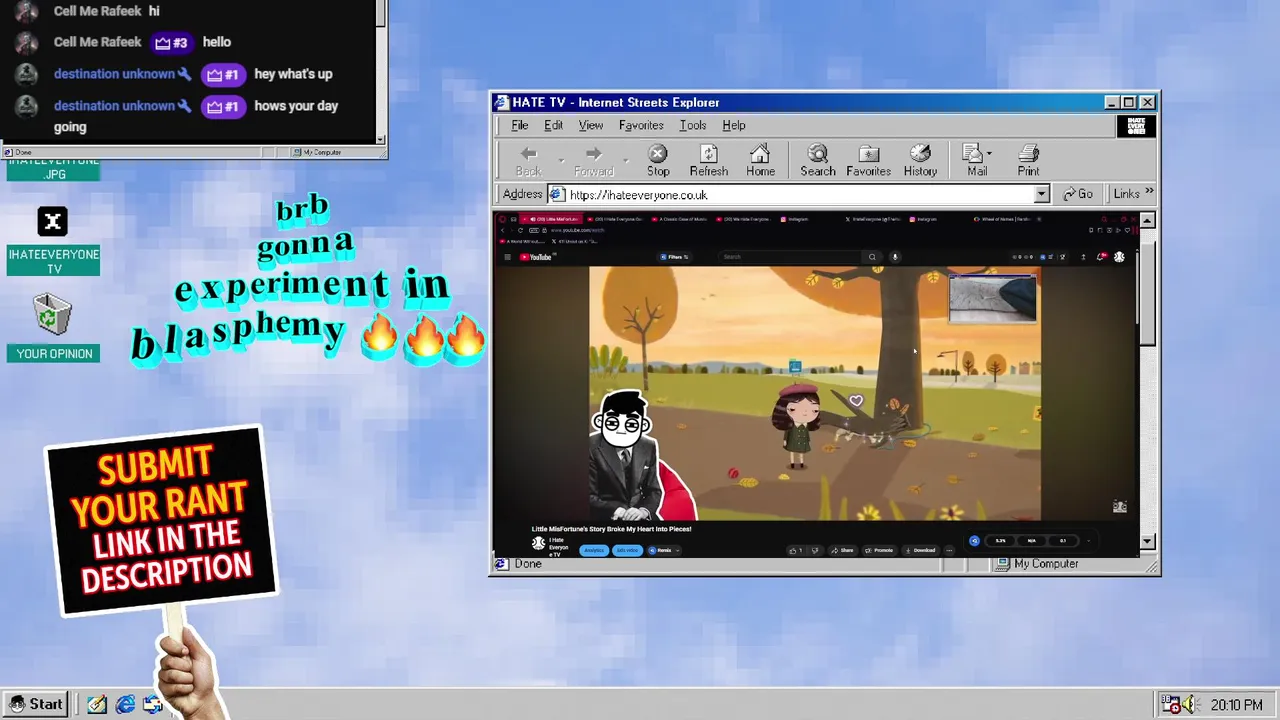The image size is (1280, 720).
Task: Click the address field with ihateeveryone.co.uk URL
Action: pyautogui.click(x=797, y=194)
